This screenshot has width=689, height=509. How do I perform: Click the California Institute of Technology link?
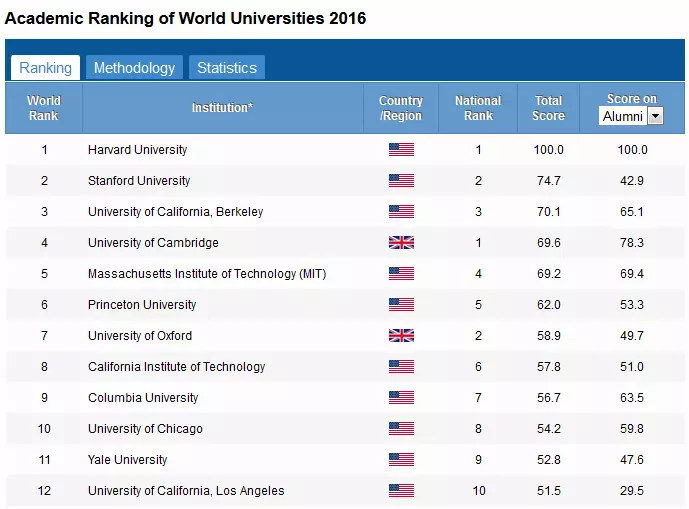[176, 367]
